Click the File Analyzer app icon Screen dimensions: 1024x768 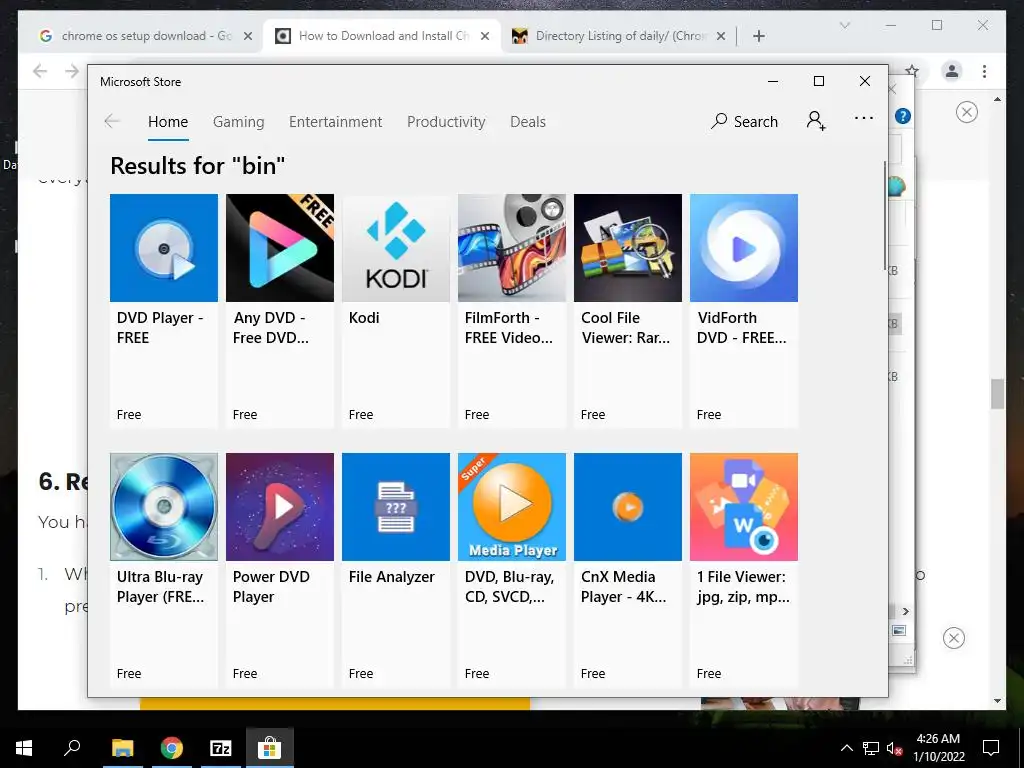[396, 507]
